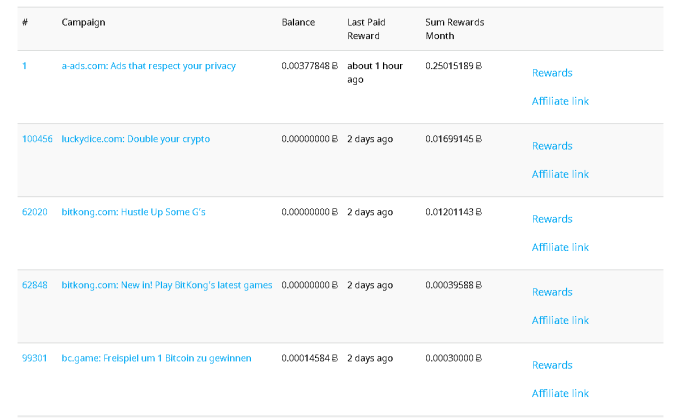Open campaign ID 99301
The width and height of the screenshot is (681, 418).
click(x=35, y=358)
